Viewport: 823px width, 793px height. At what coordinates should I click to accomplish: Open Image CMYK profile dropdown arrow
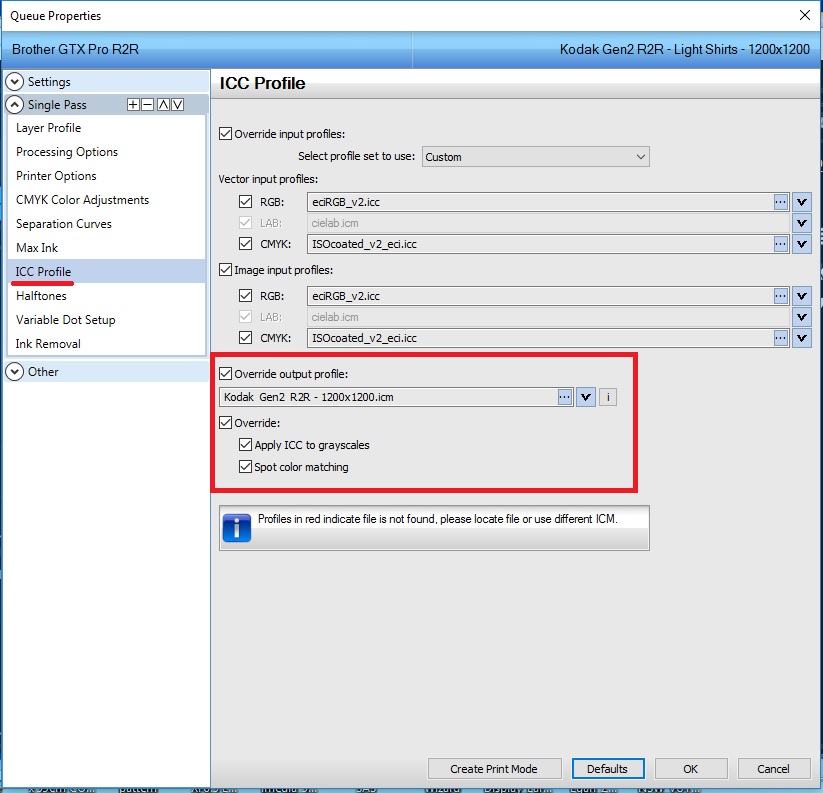point(801,338)
